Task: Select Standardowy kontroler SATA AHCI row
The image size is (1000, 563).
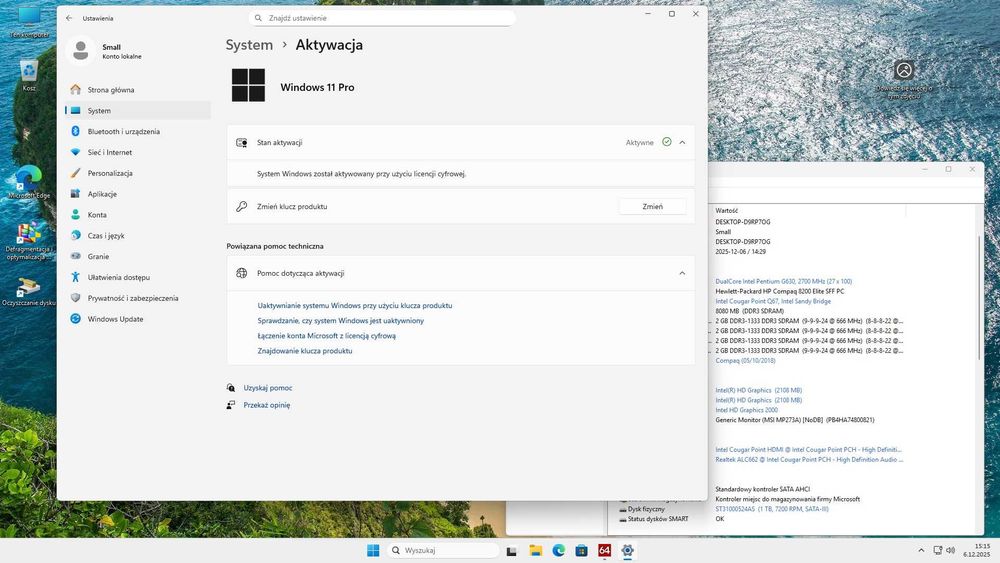Action: 762,489
